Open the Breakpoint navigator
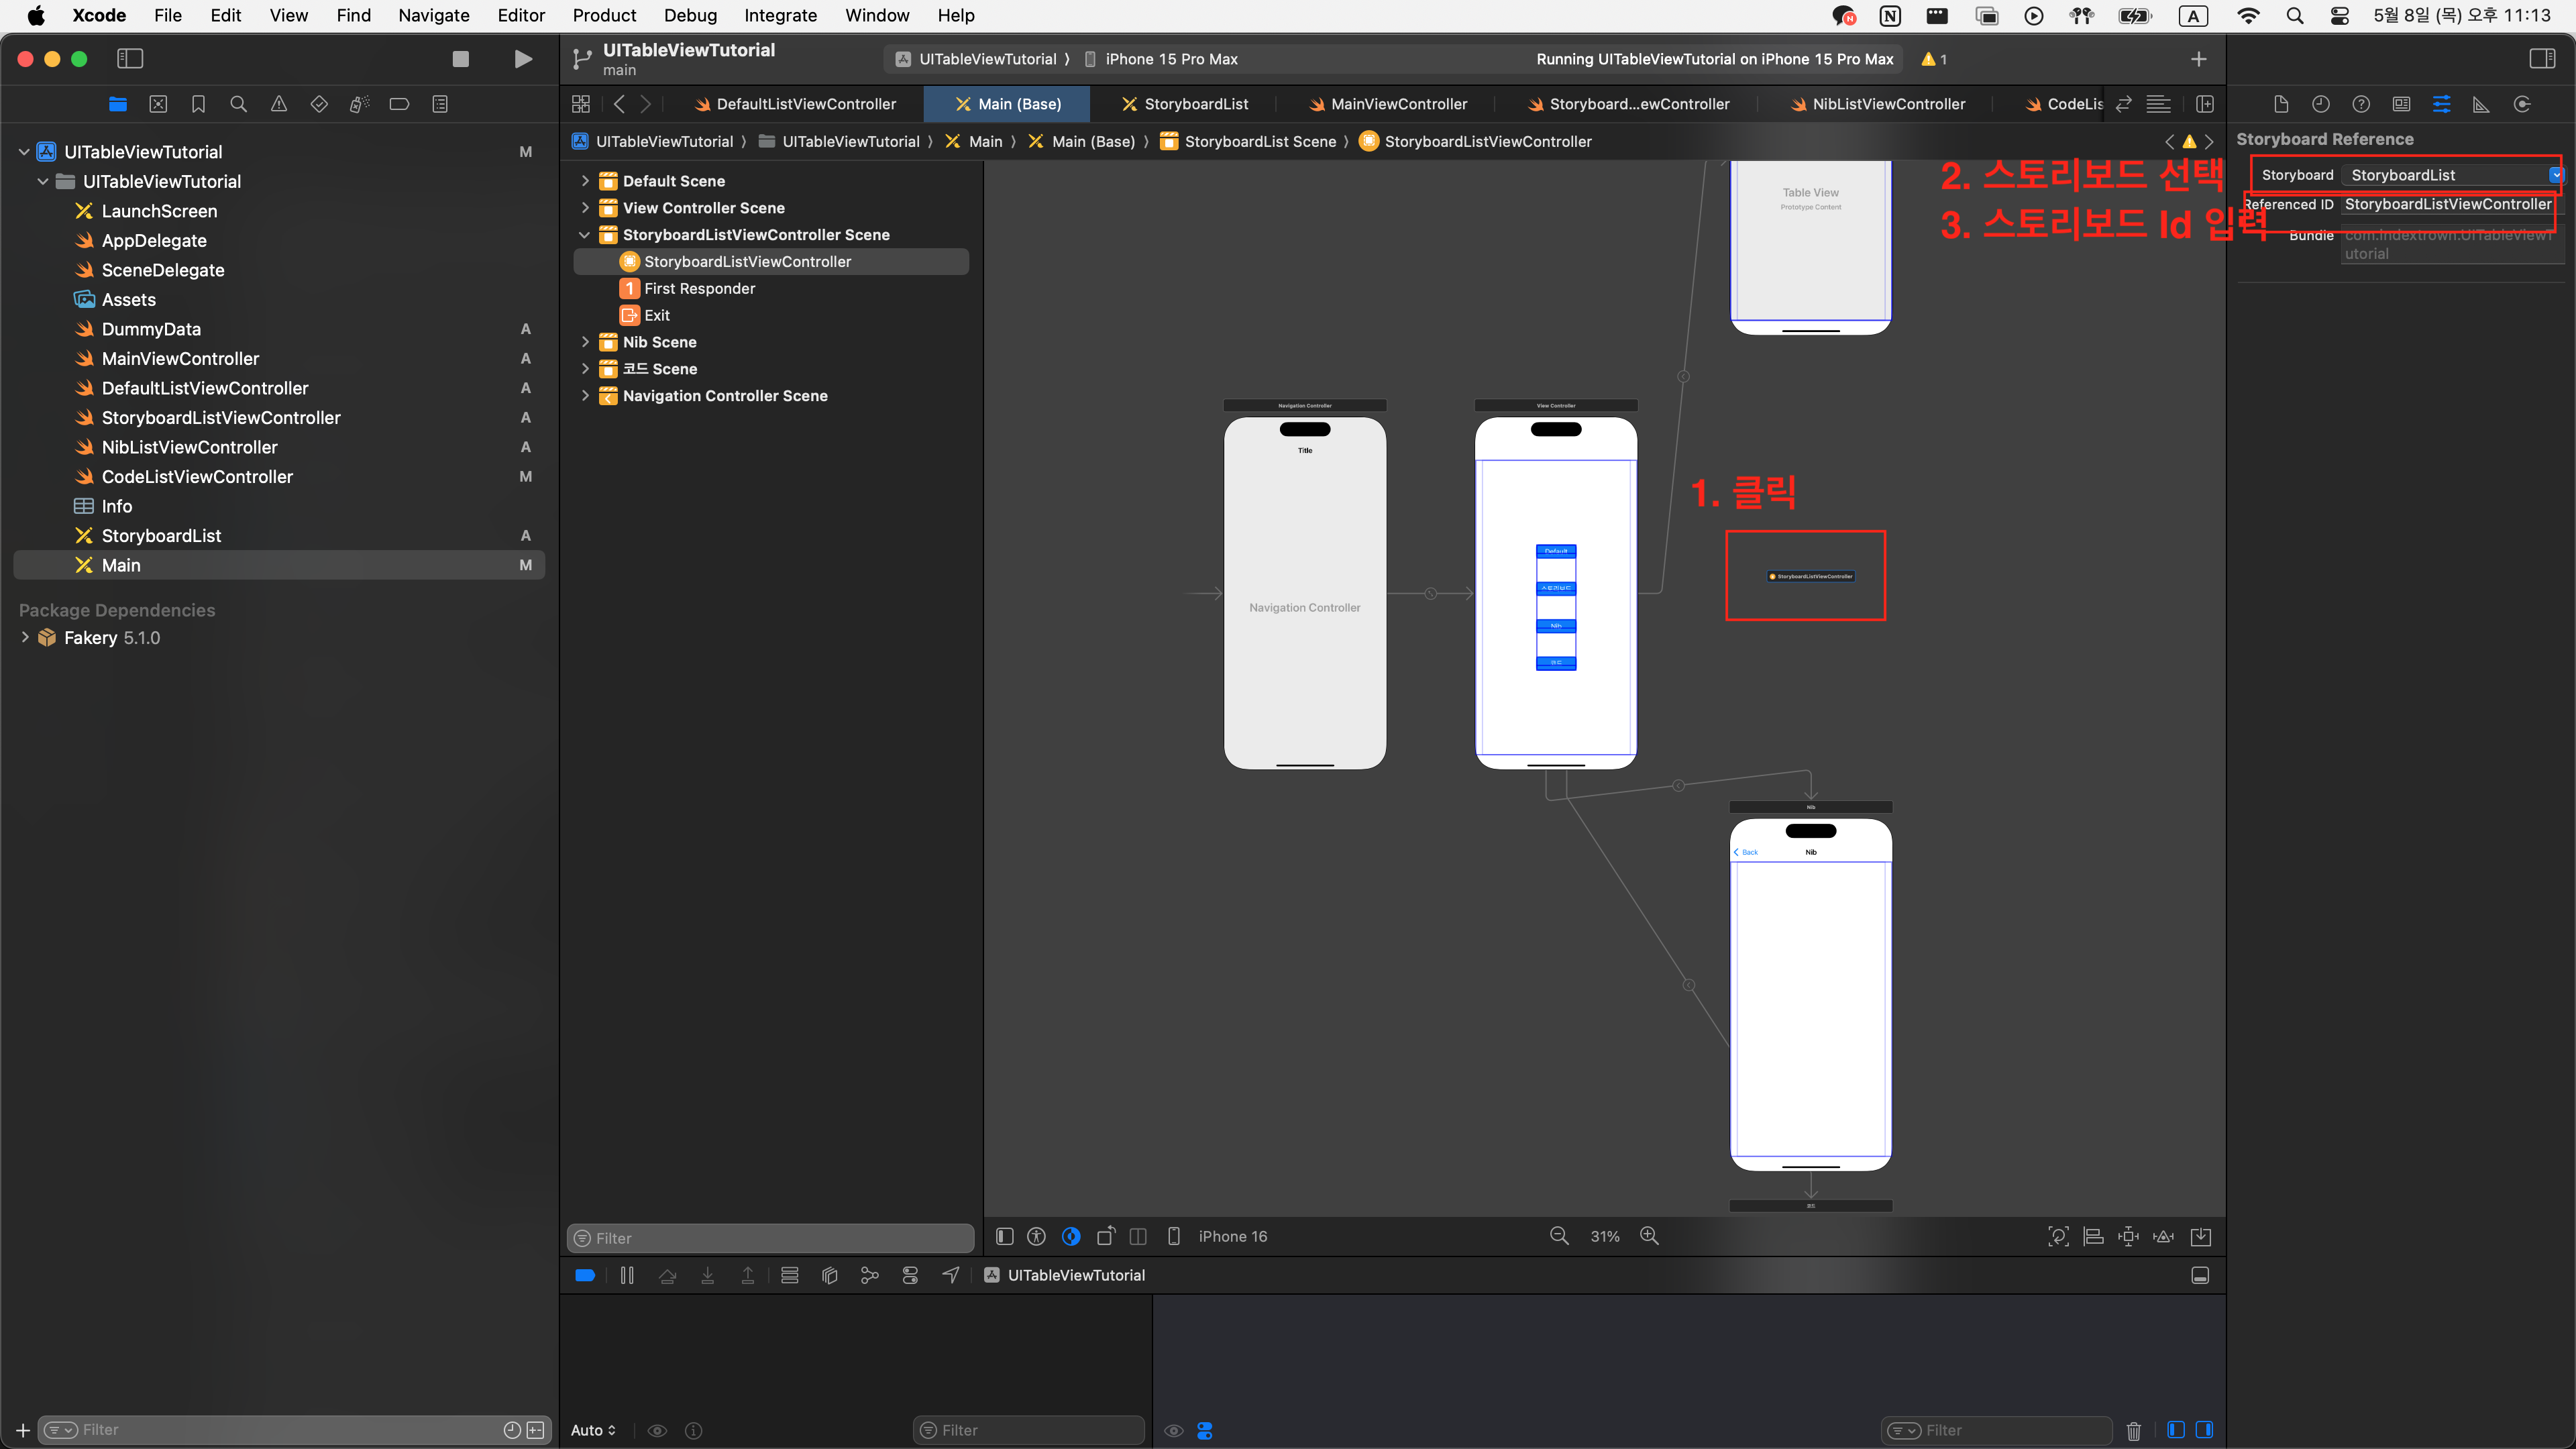 point(399,104)
